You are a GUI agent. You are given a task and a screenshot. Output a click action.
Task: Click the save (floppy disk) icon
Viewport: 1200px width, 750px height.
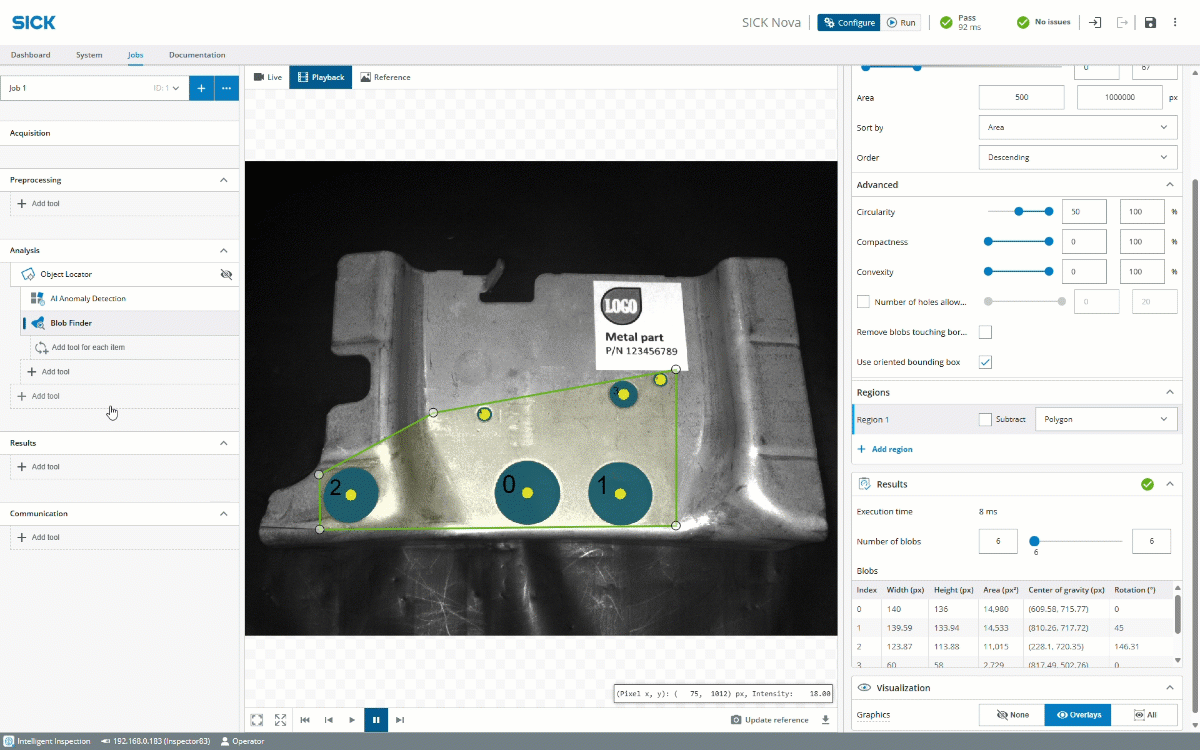1150,23
